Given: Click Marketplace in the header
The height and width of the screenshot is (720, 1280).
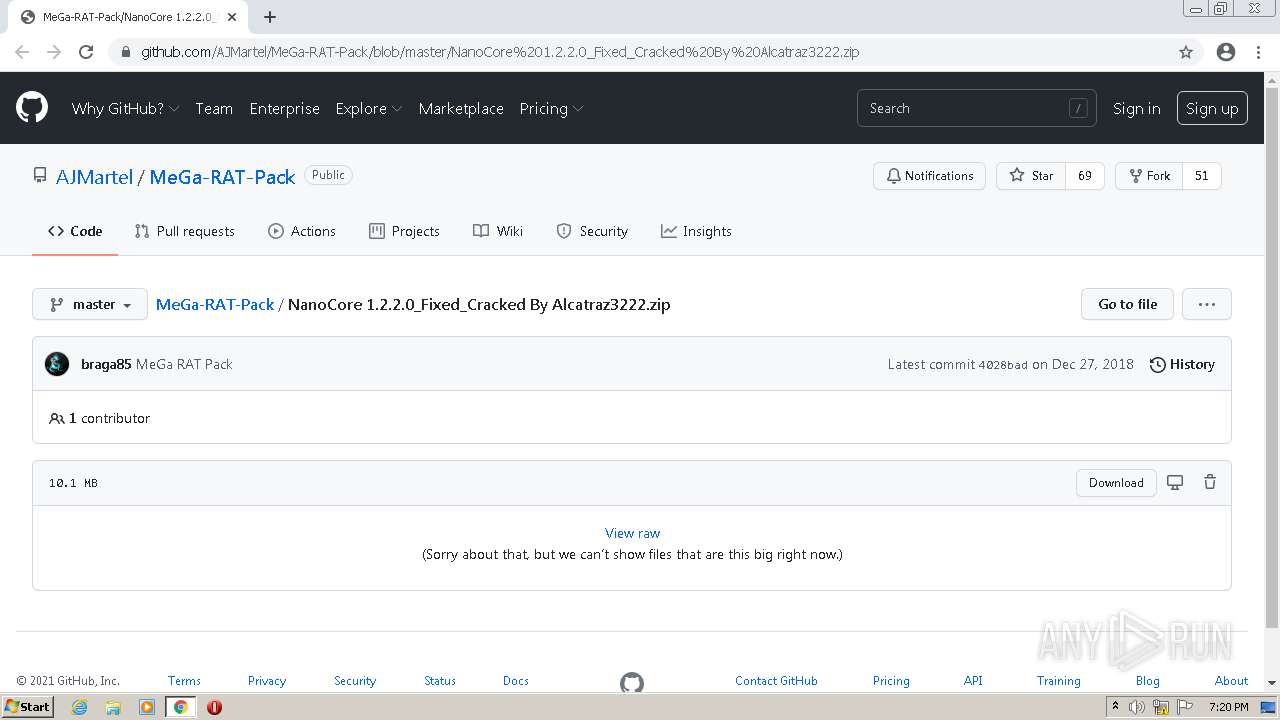Looking at the screenshot, I should pyautogui.click(x=461, y=108).
